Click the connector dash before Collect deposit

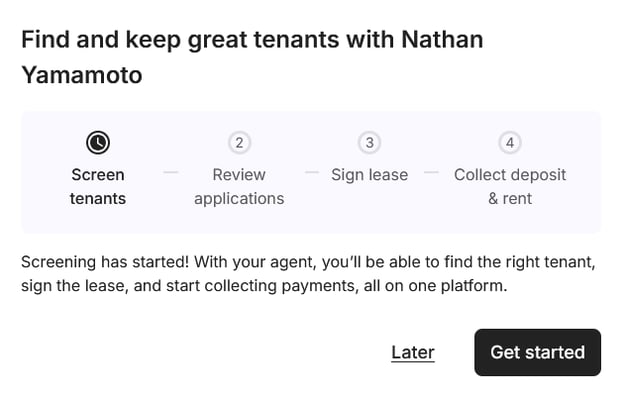click(431, 172)
